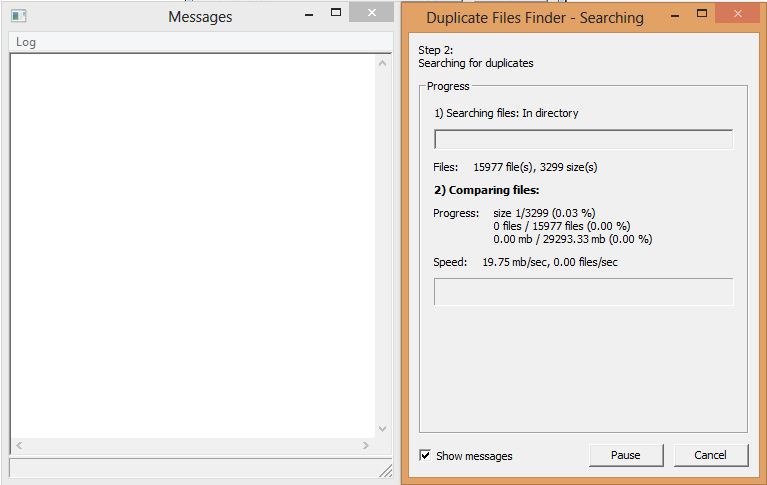Click the '15977 file(s), 3299 size(s)' text

[x=535, y=167]
